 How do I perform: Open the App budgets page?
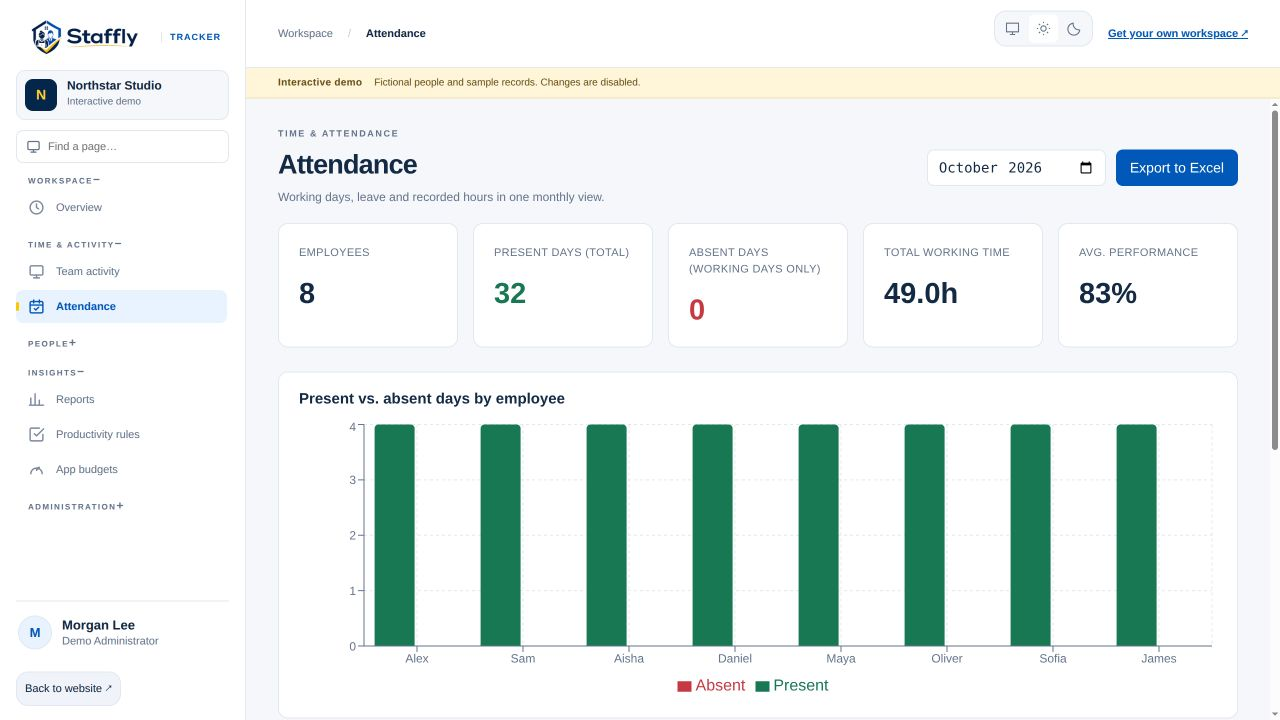(122, 469)
